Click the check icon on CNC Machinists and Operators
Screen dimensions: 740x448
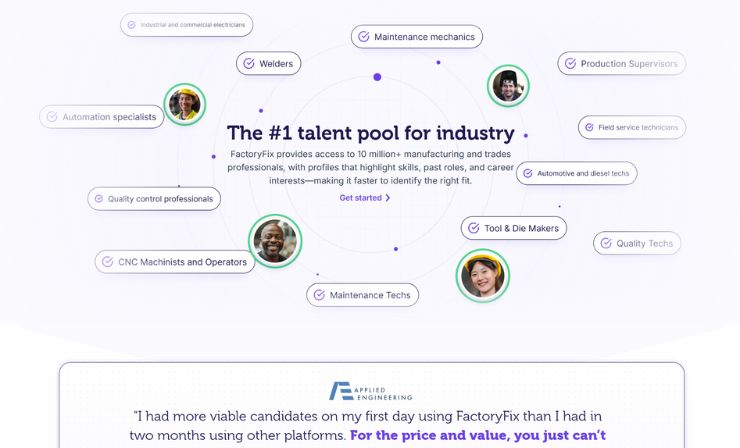click(108, 262)
